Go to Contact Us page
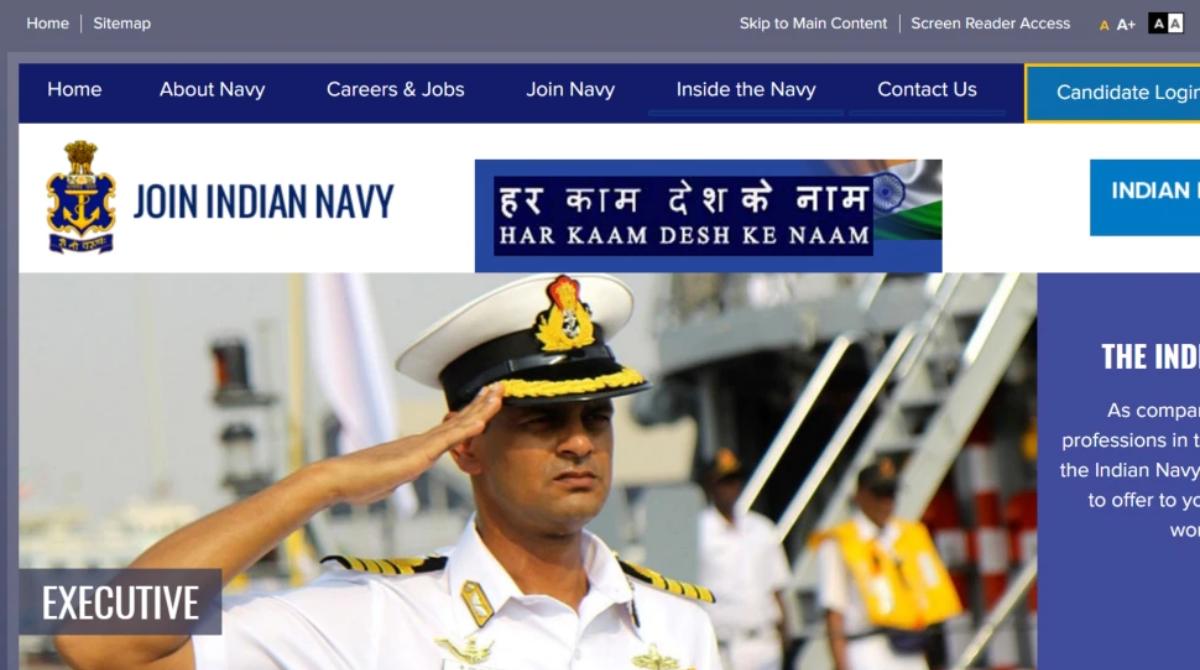This screenshot has height=670, width=1200. tap(927, 89)
